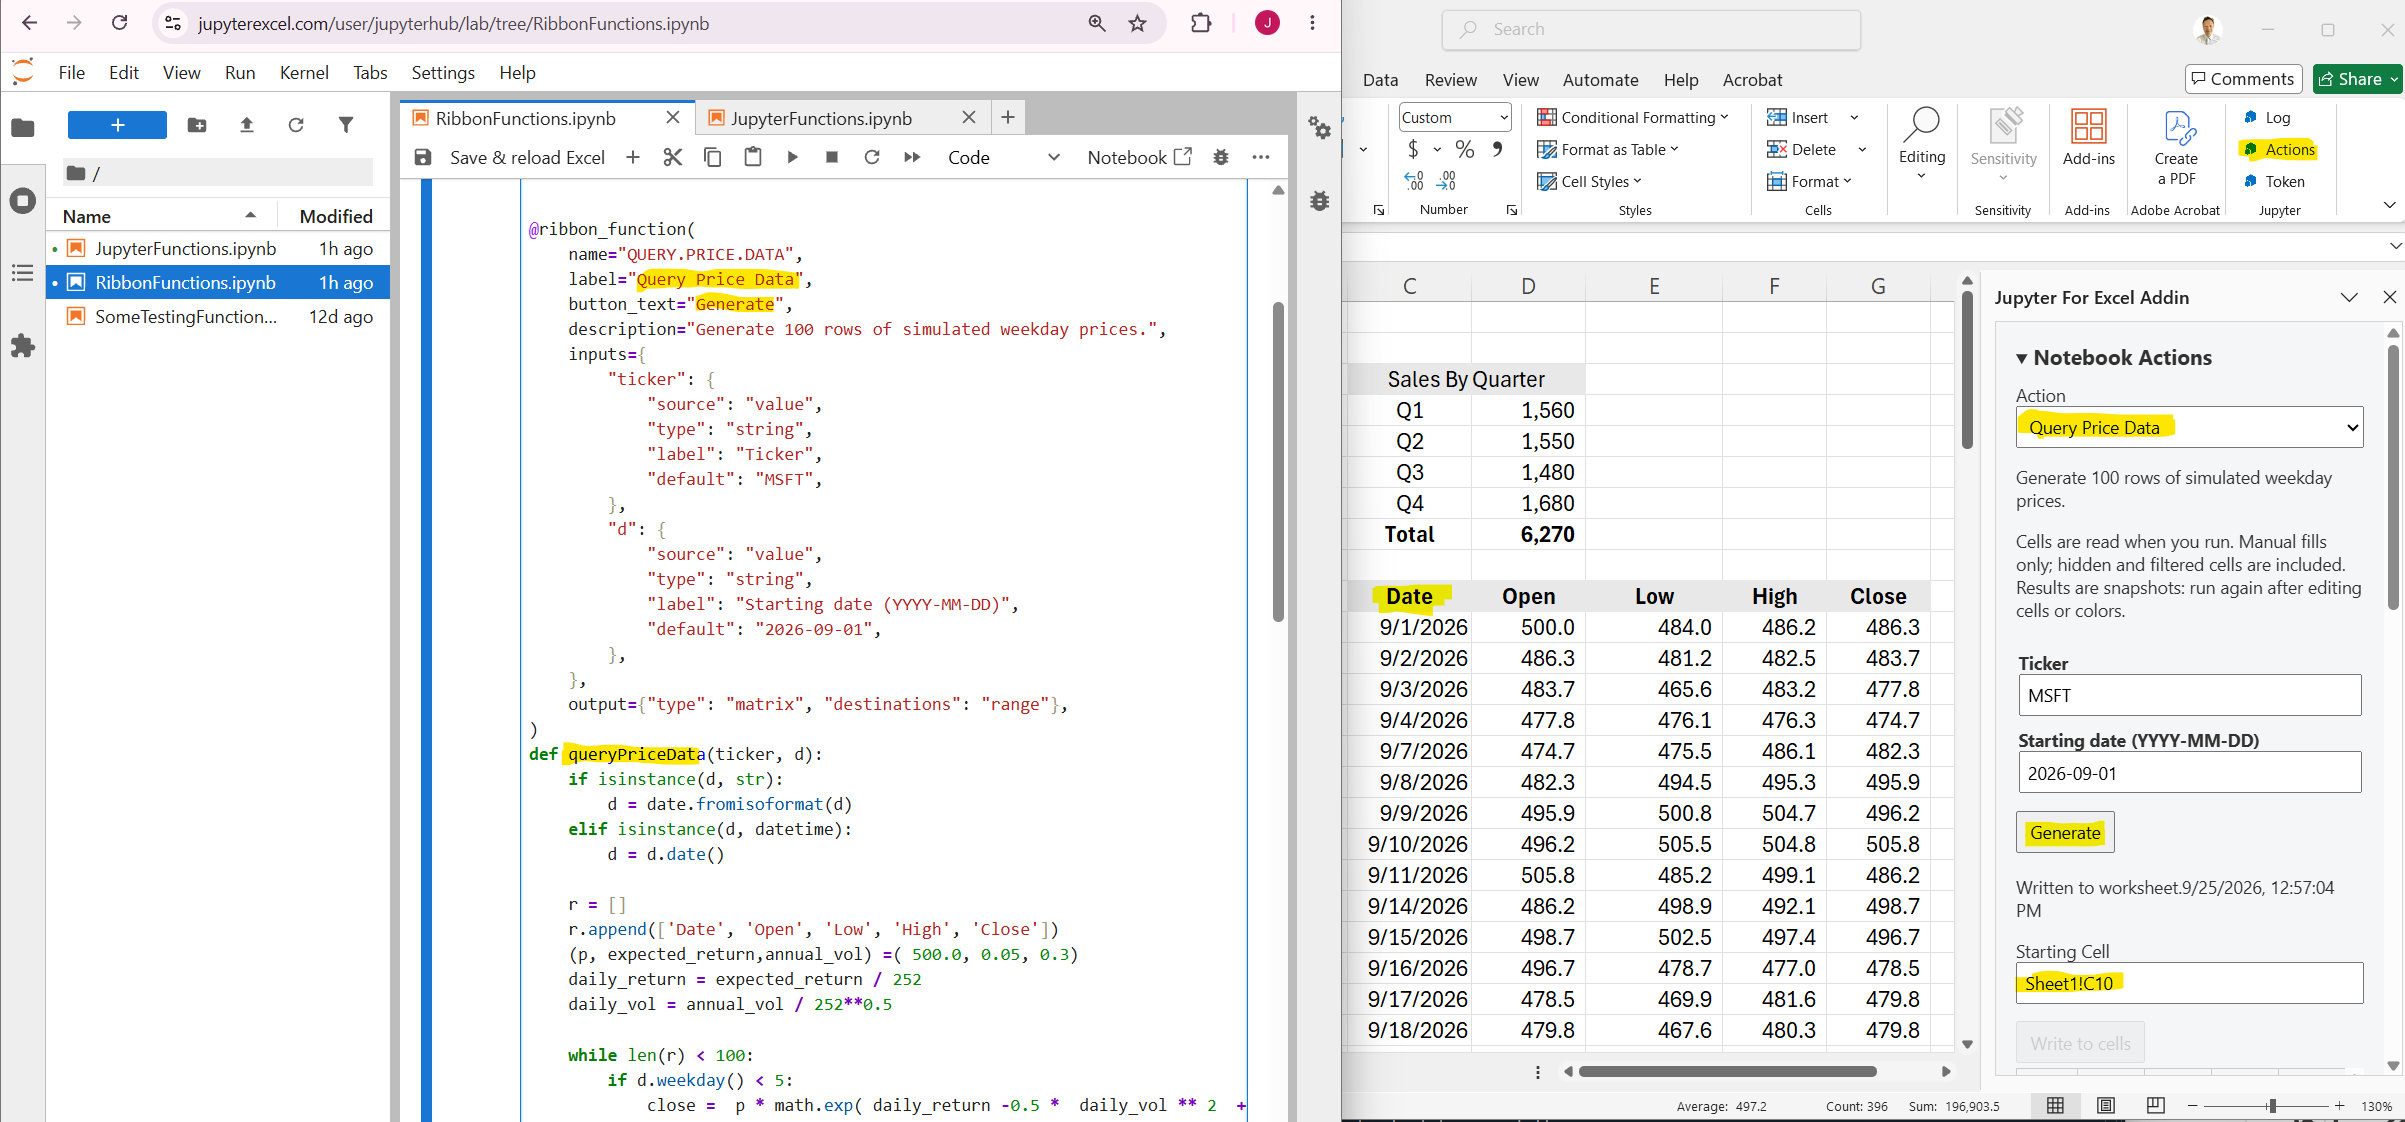Refresh the file browser list
This screenshot has width=2405, height=1122.
tap(296, 125)
